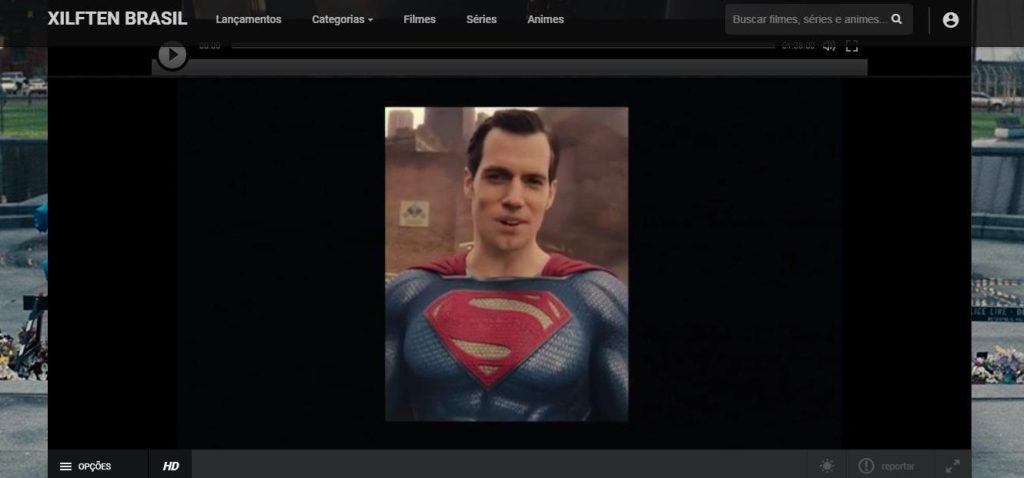Play the video with the play button
Viewport: 1024px width, 478px height.
[x=172, y=55]
